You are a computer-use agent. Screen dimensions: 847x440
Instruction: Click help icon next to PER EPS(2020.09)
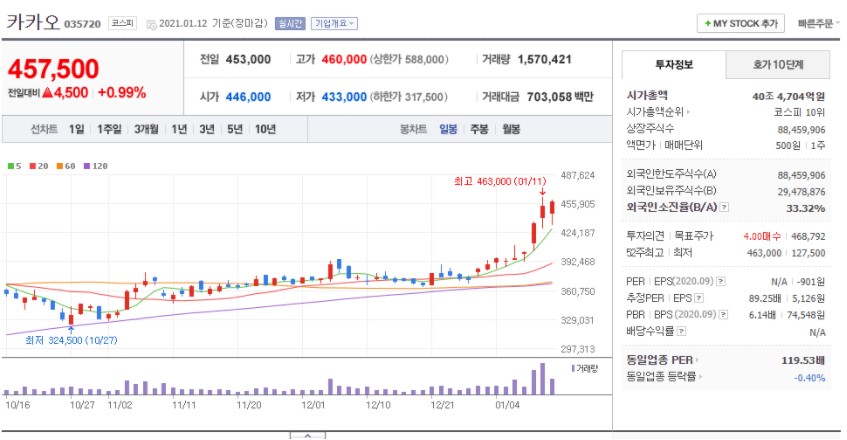(721, 282)
